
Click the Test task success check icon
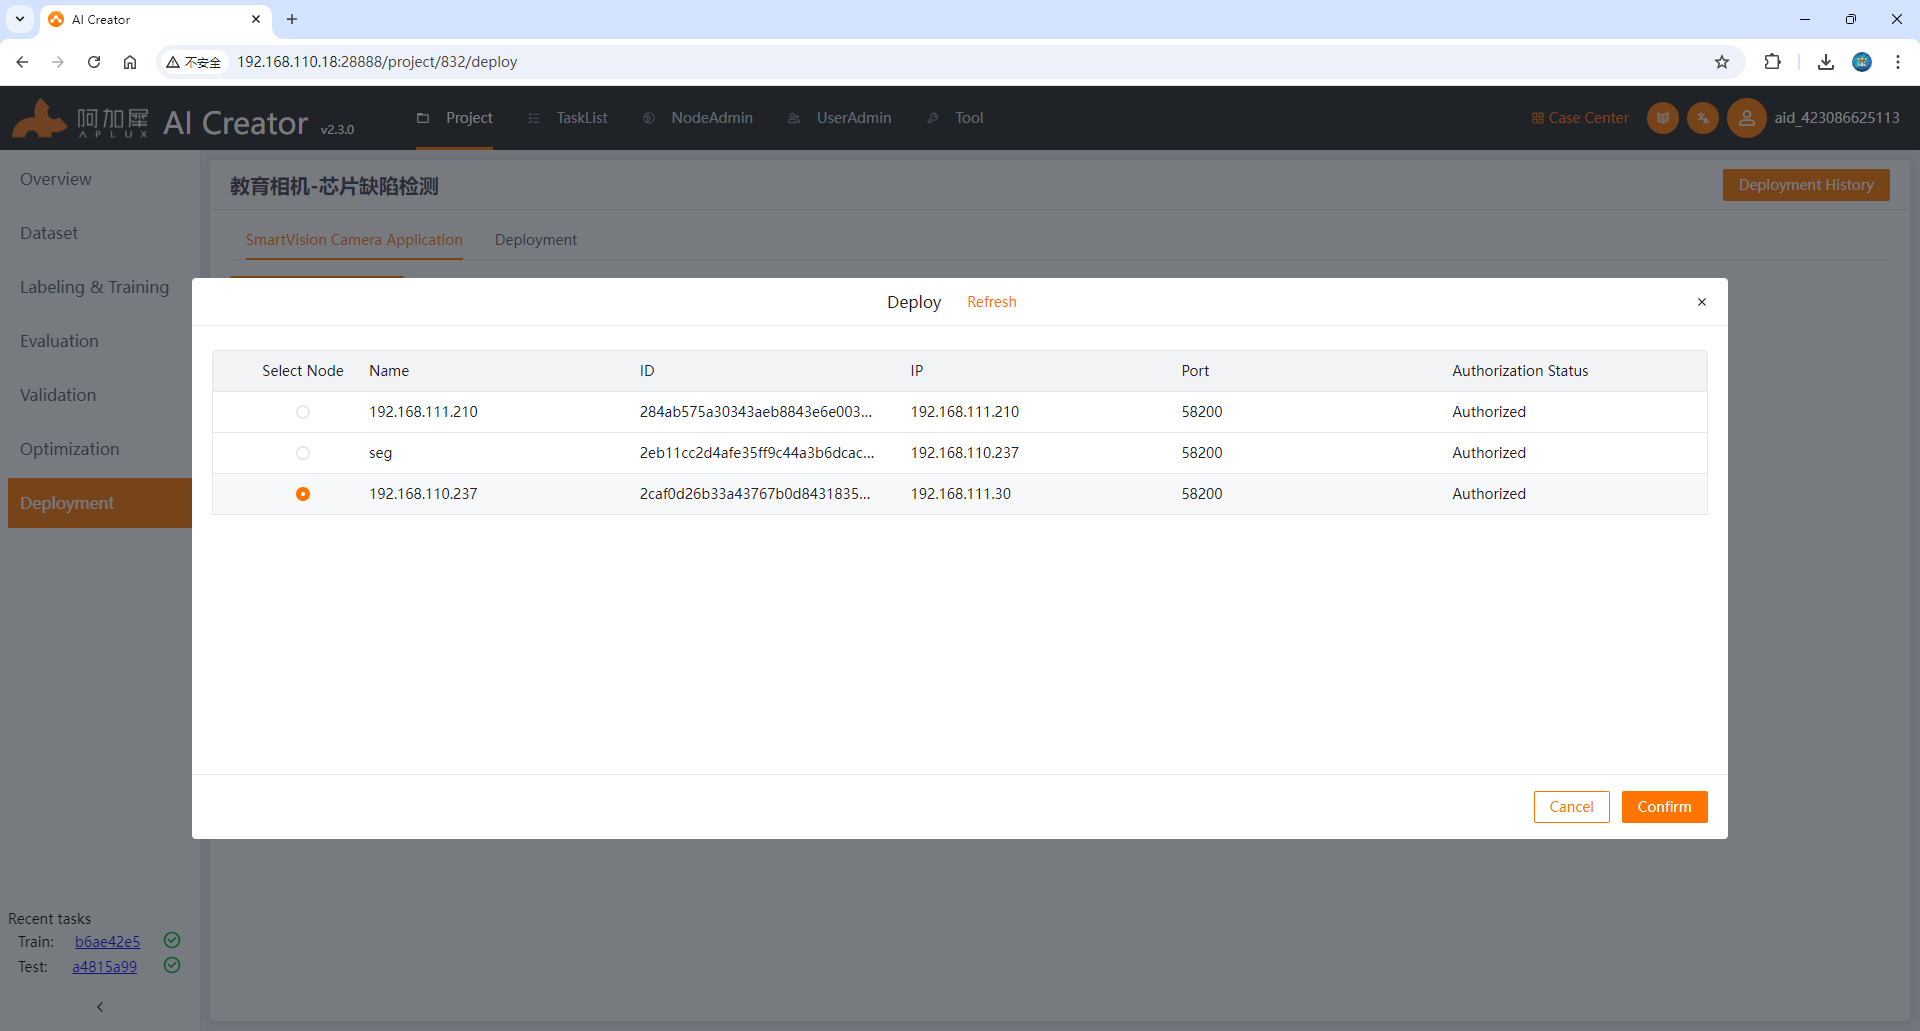(172, 965)
